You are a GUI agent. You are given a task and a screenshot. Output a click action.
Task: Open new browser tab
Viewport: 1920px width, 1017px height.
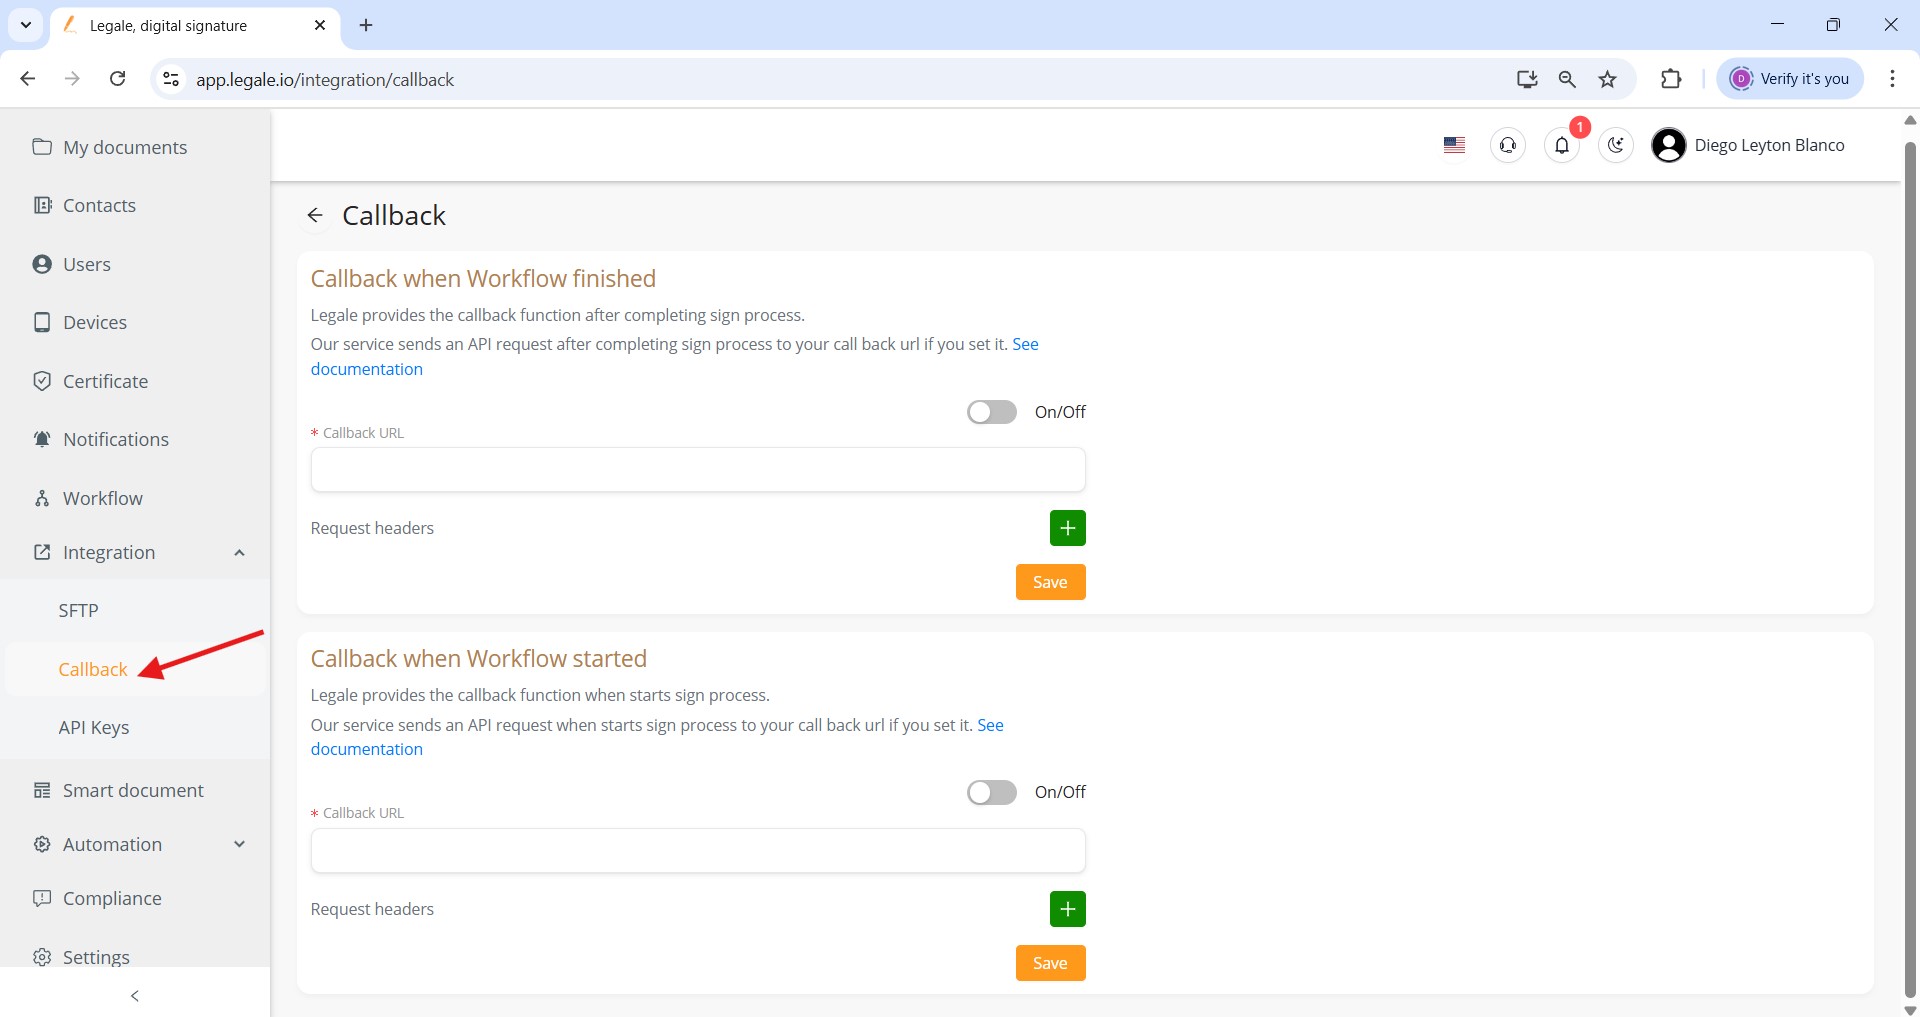[x=366, y=25]
